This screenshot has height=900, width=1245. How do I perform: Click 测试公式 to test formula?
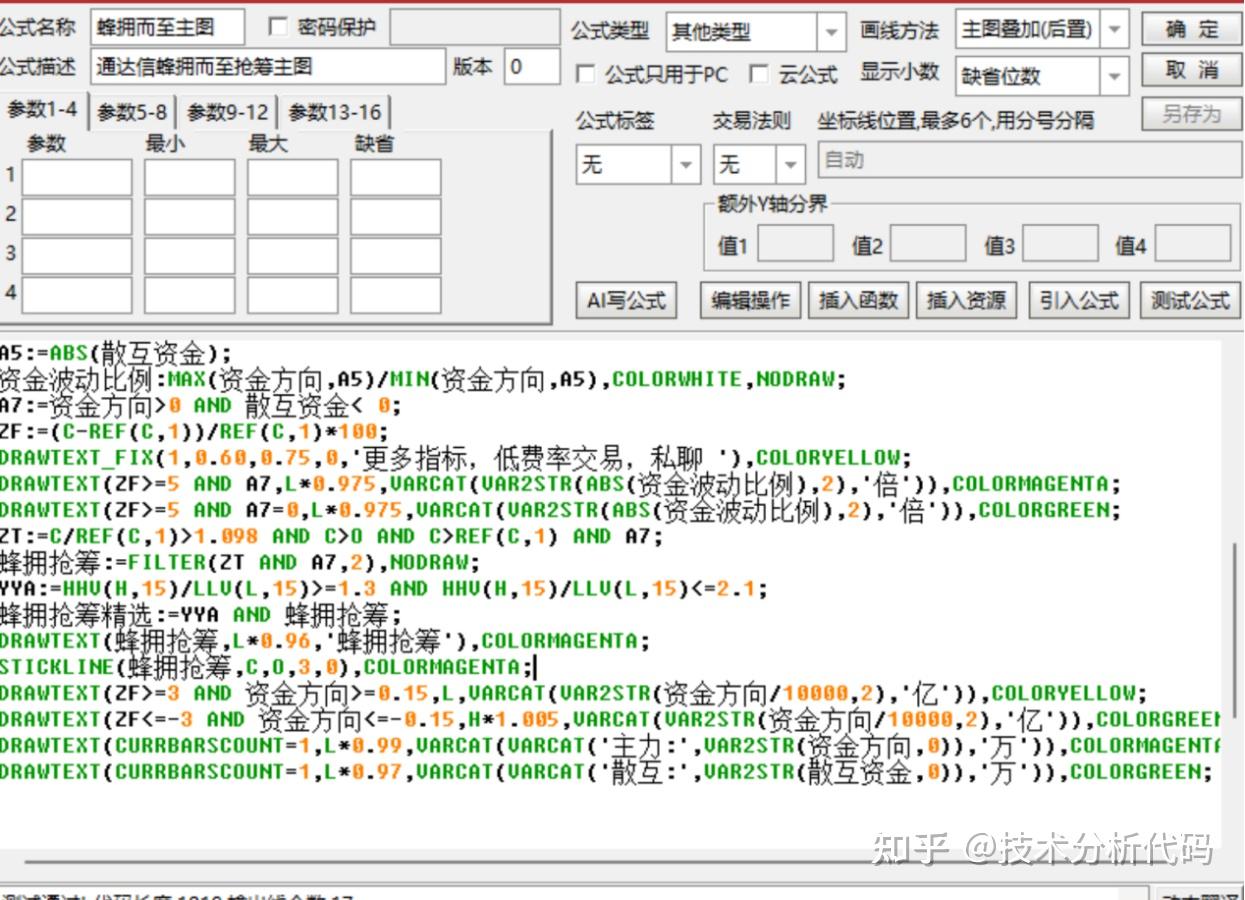[1190, 300]
